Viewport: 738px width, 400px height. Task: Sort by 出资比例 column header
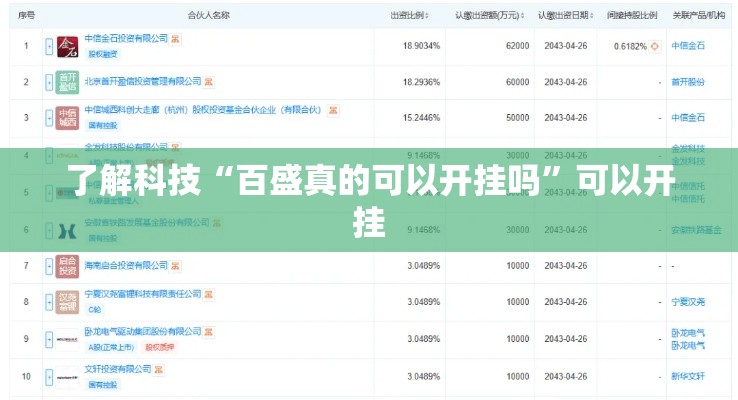point(409,16)
